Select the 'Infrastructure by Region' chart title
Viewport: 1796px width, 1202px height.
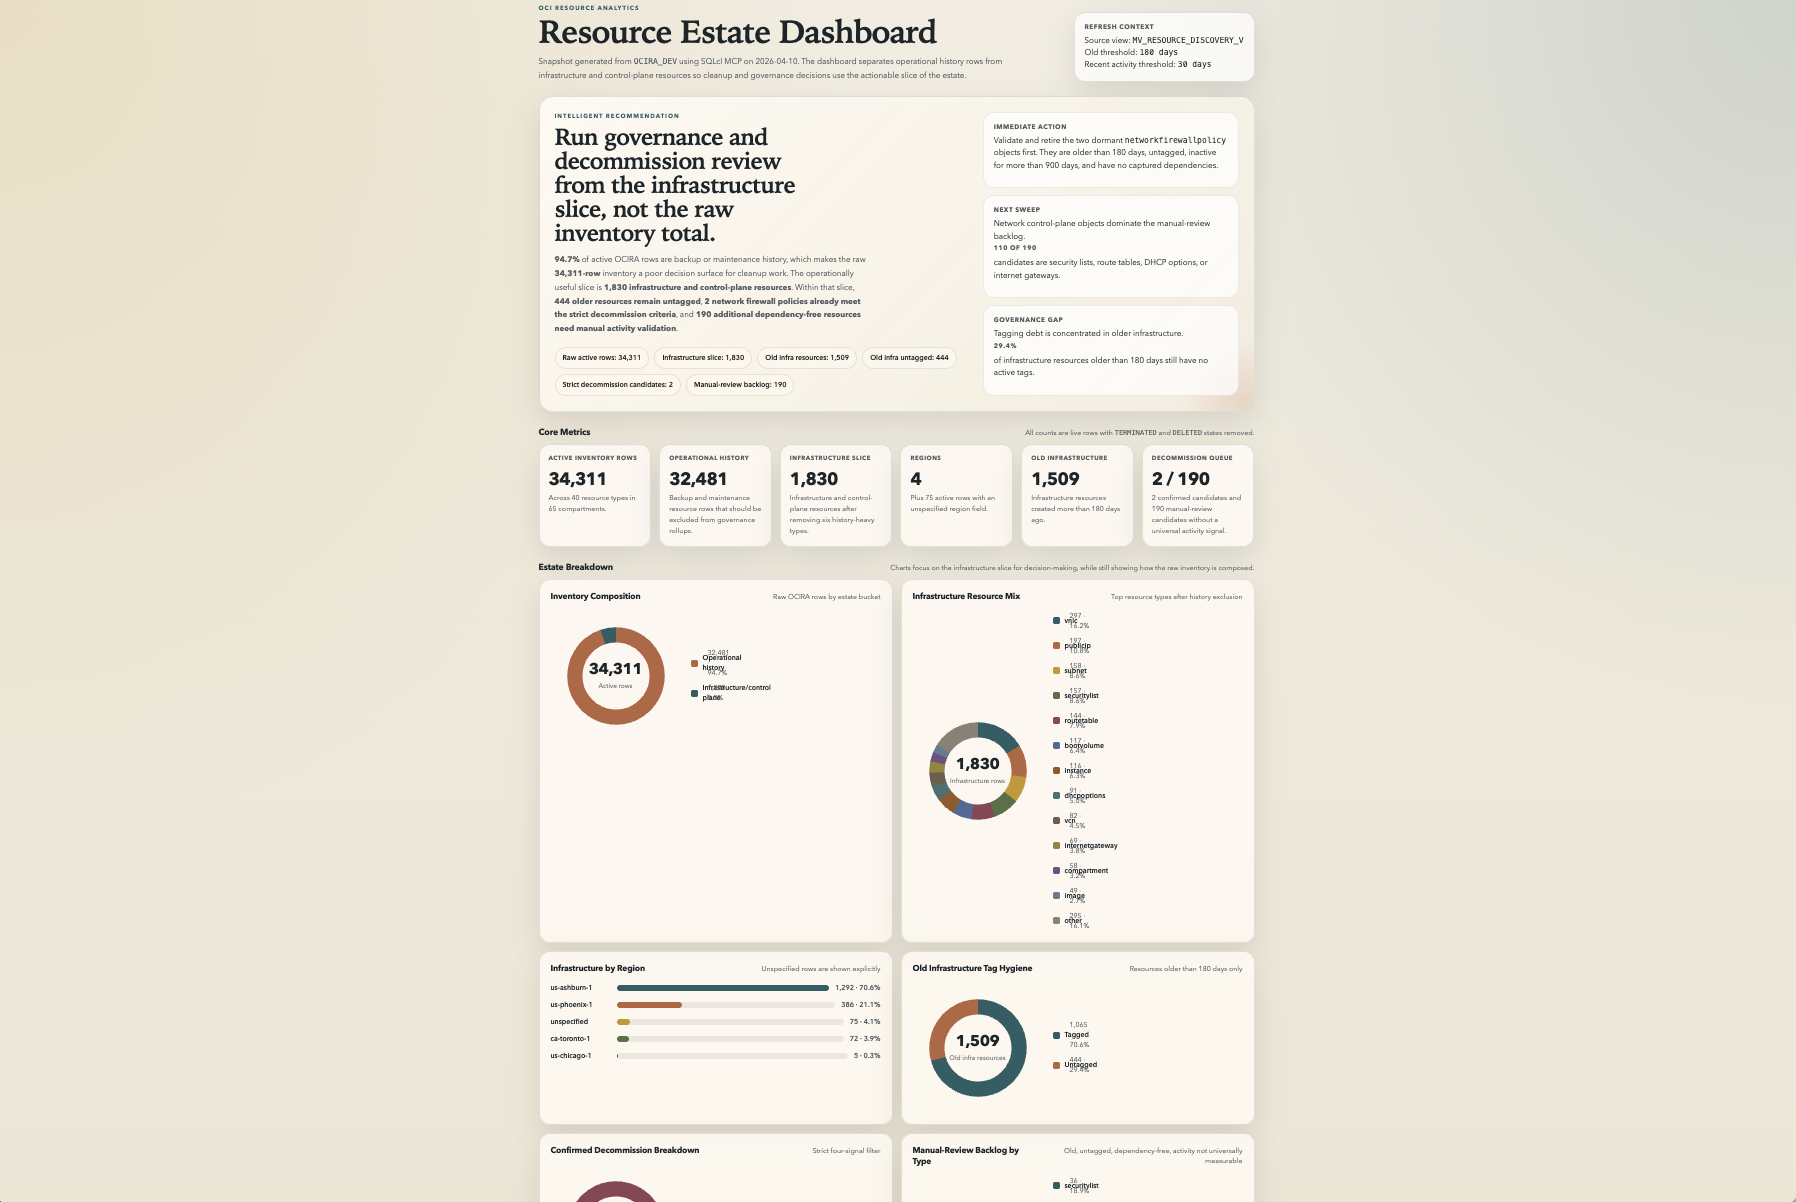598,968
